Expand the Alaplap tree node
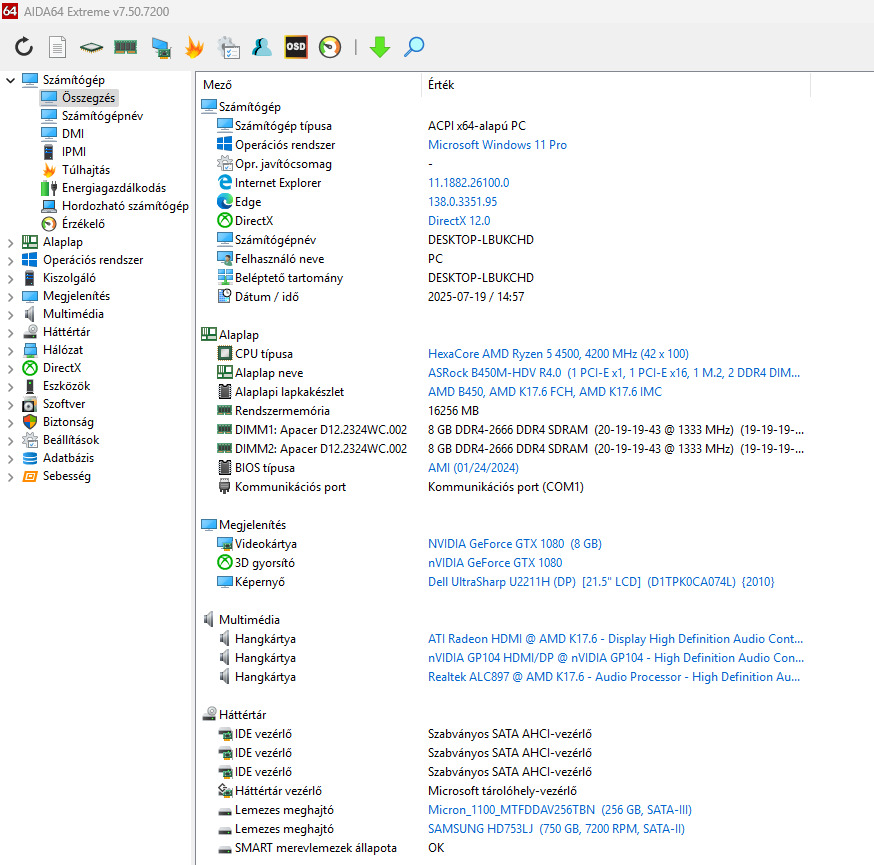 click(10, 242)
